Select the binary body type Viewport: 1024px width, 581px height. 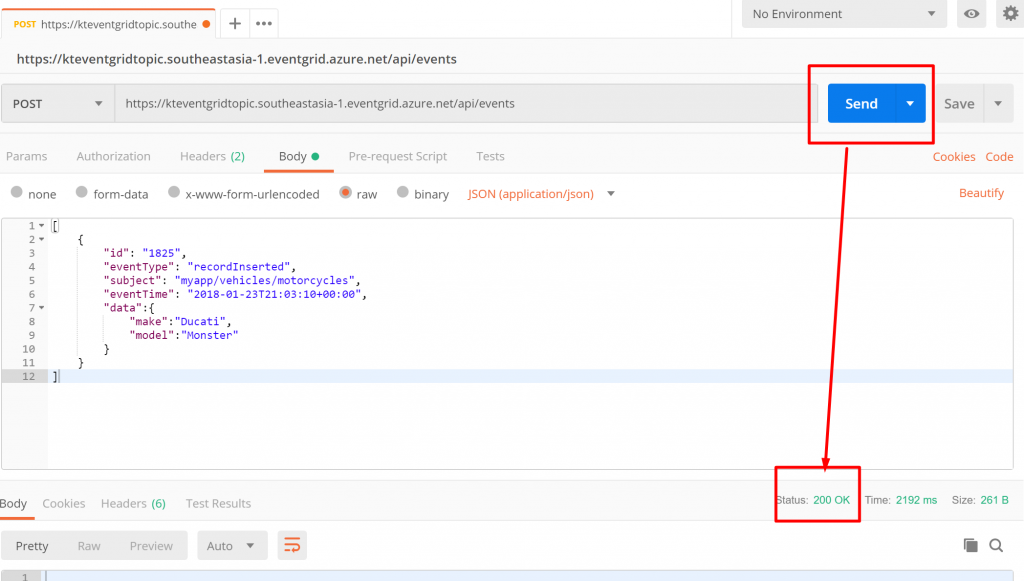tap(403, 192)
